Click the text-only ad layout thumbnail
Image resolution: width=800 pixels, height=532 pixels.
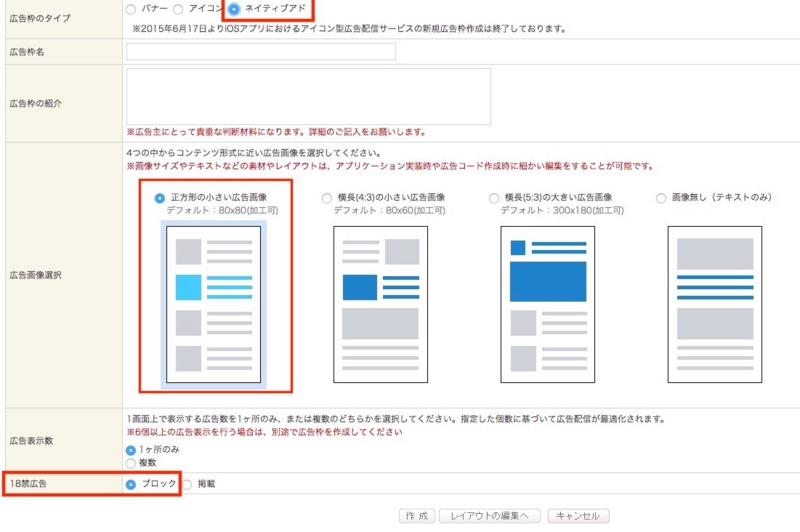click(x=715, y=305)
